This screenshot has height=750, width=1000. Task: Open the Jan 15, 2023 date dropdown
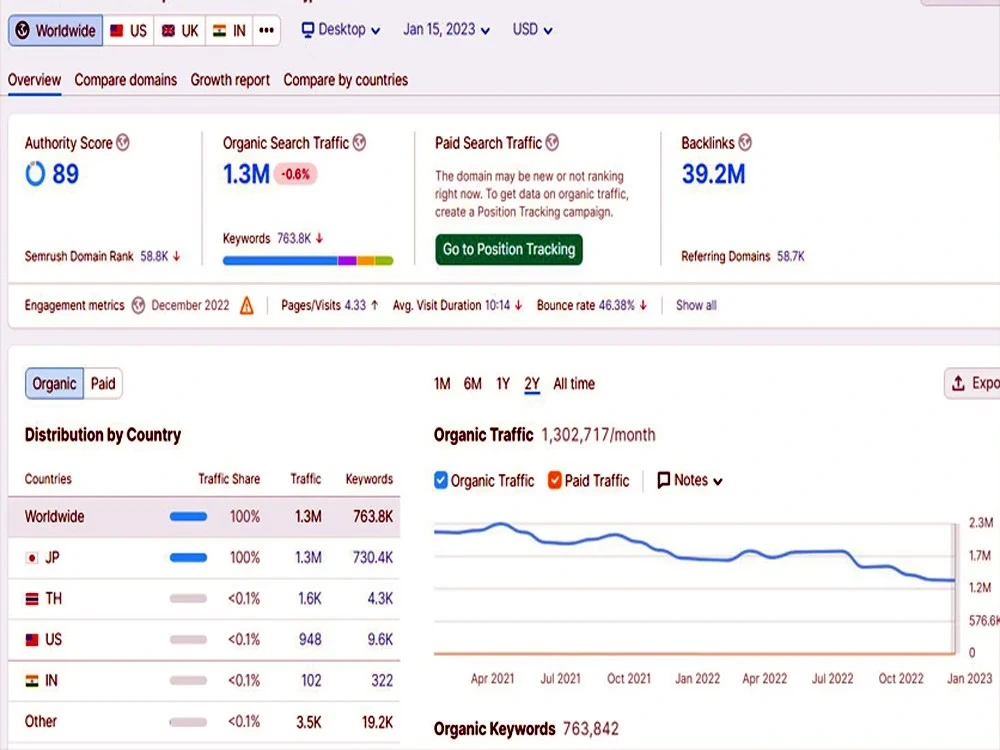point(446,30)
